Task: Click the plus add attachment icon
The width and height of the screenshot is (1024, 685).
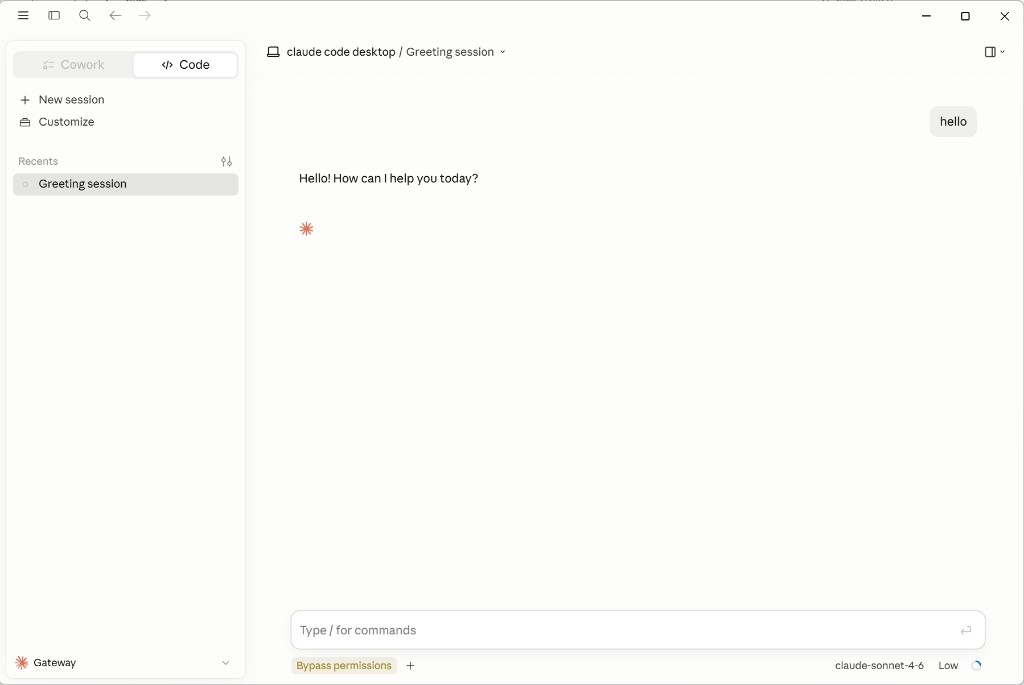Action: [410, 665]
